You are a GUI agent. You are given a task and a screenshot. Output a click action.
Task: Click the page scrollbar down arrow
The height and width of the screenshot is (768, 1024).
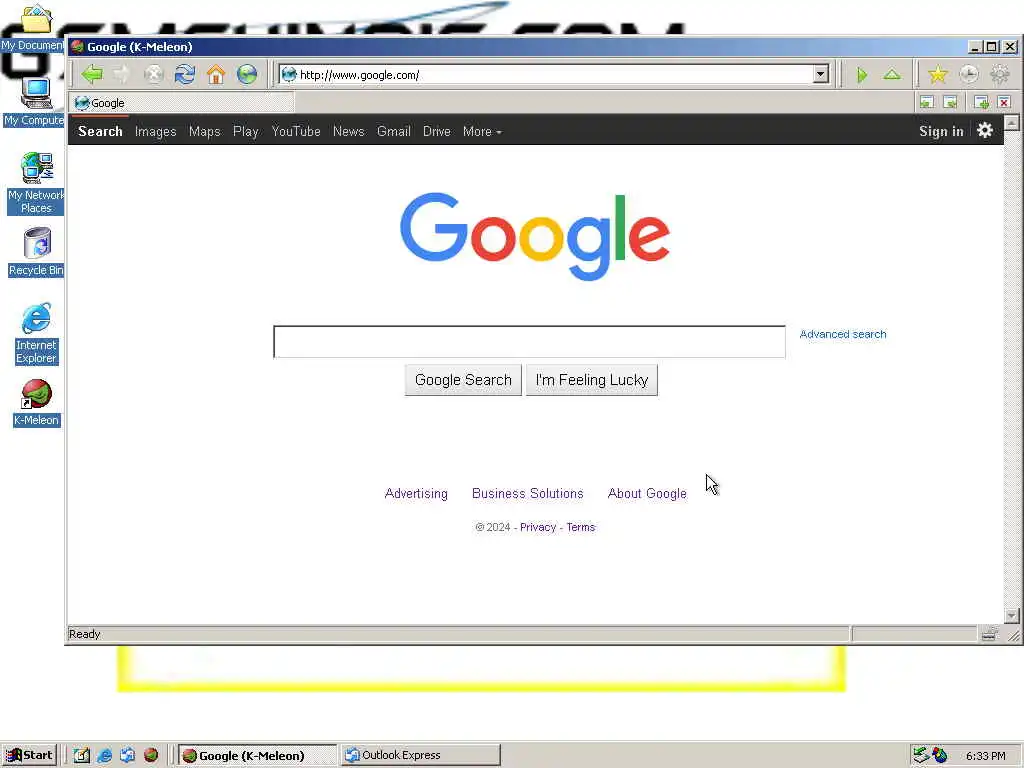[x=1012, y=615]
